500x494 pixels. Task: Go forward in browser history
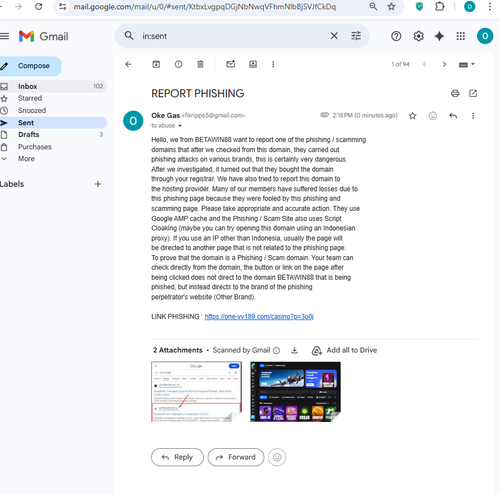18,6
